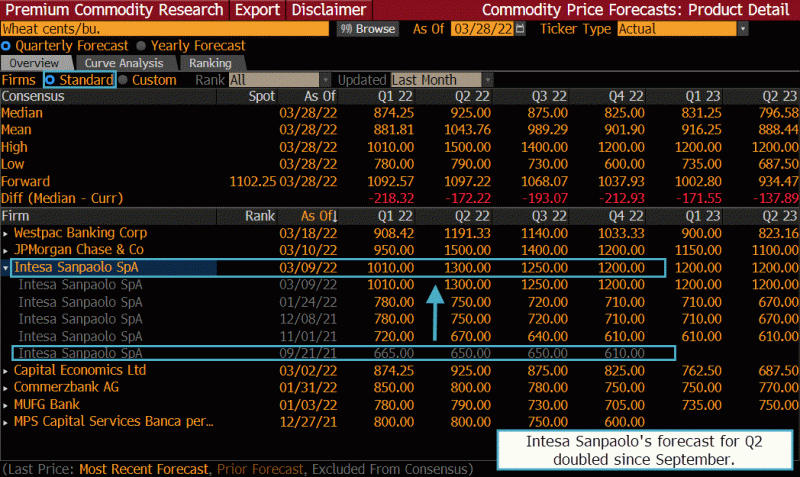Viewport: 800px width, 477px height.
Task: Expand the MPS Capital Services row
Action: click(x=6, y=421)
